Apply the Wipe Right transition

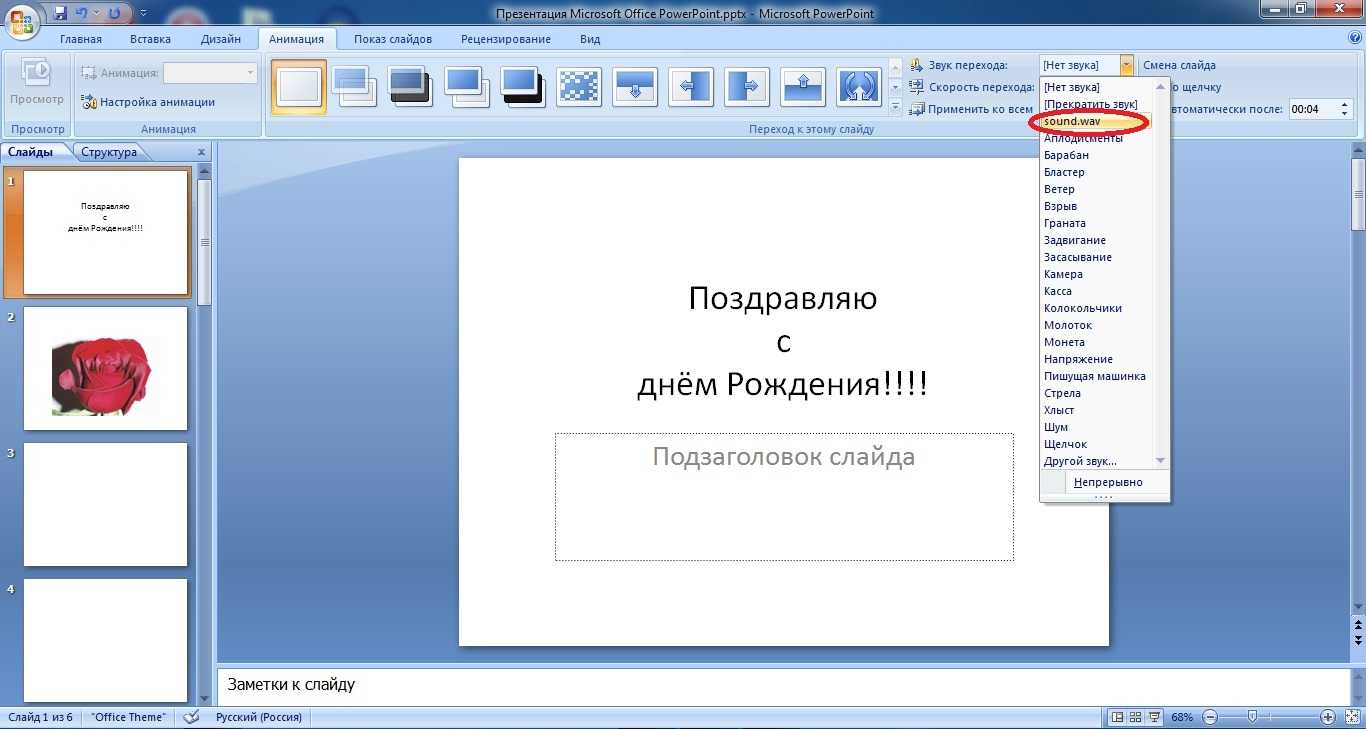pos(746,87)
